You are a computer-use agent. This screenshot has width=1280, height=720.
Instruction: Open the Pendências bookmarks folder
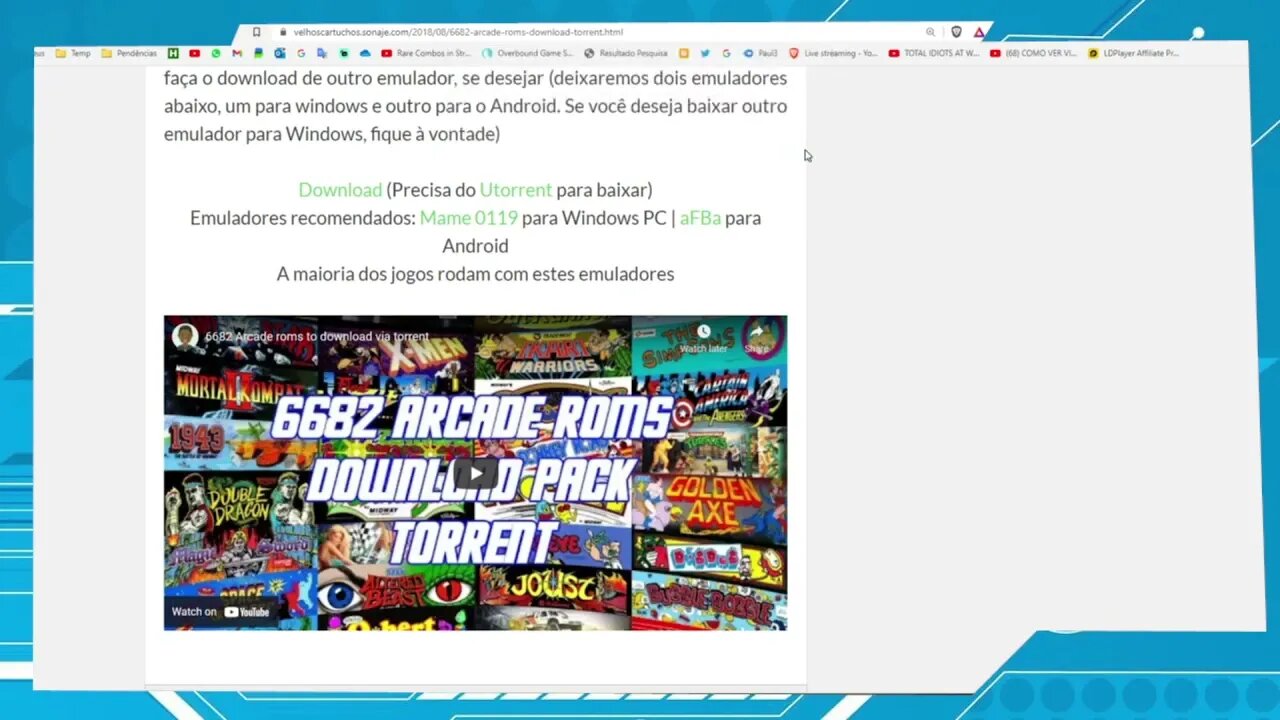[x=128, y=53]
